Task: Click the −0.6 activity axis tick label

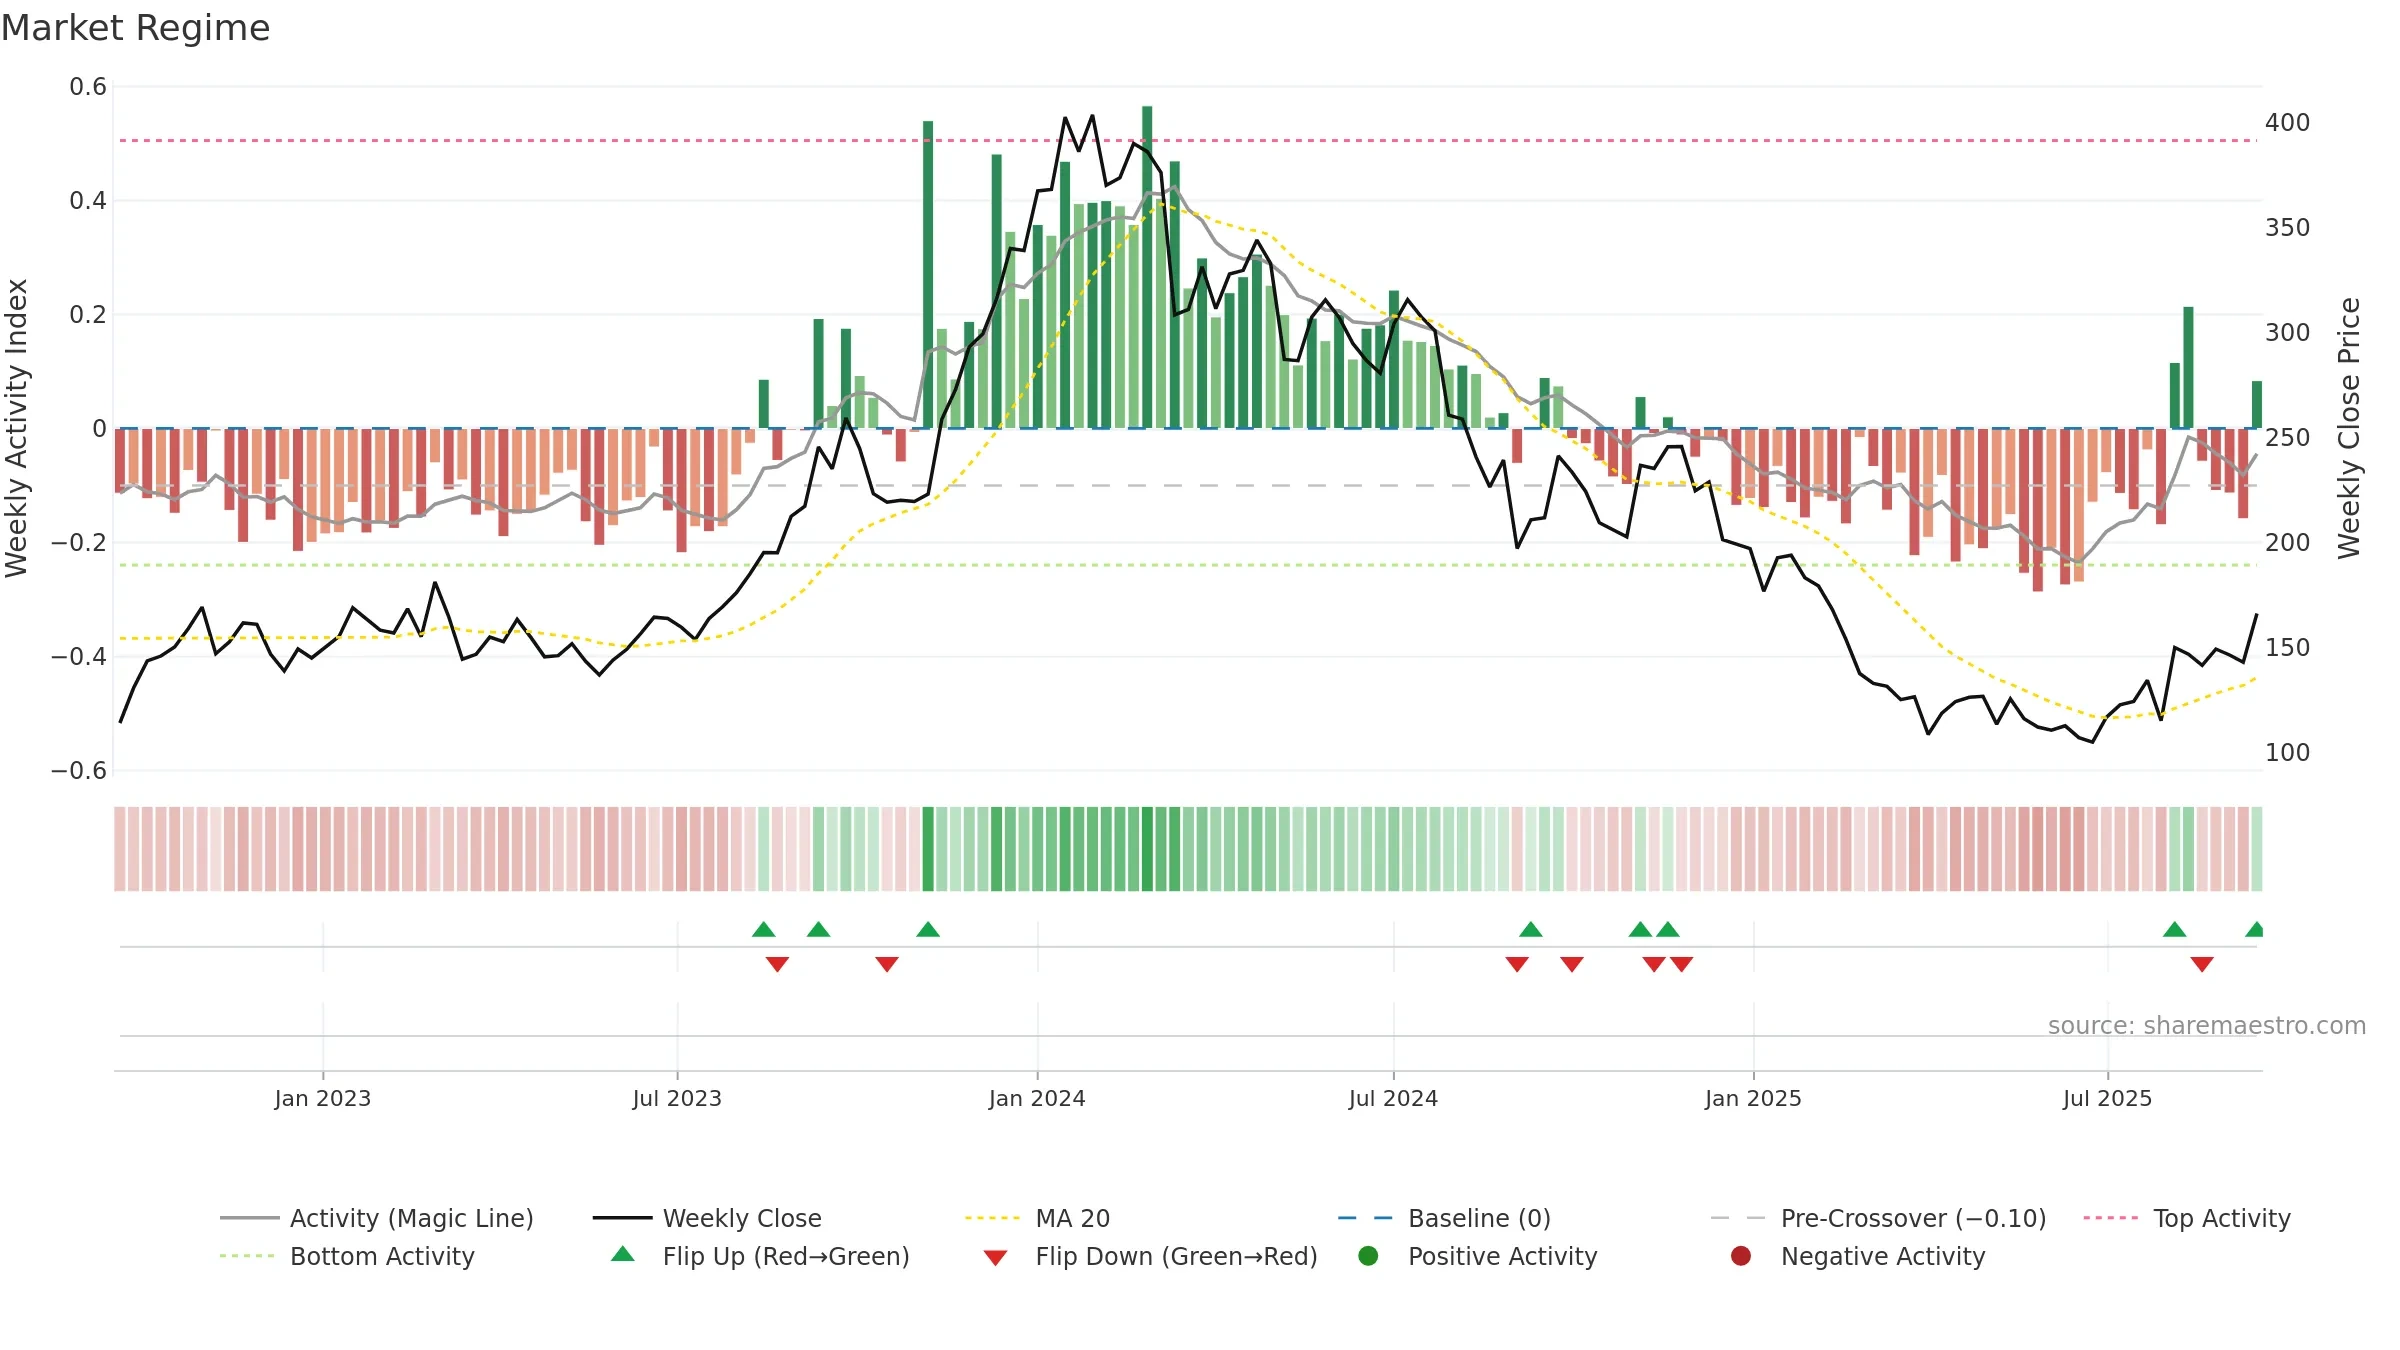Action: (x=79, y=771)
